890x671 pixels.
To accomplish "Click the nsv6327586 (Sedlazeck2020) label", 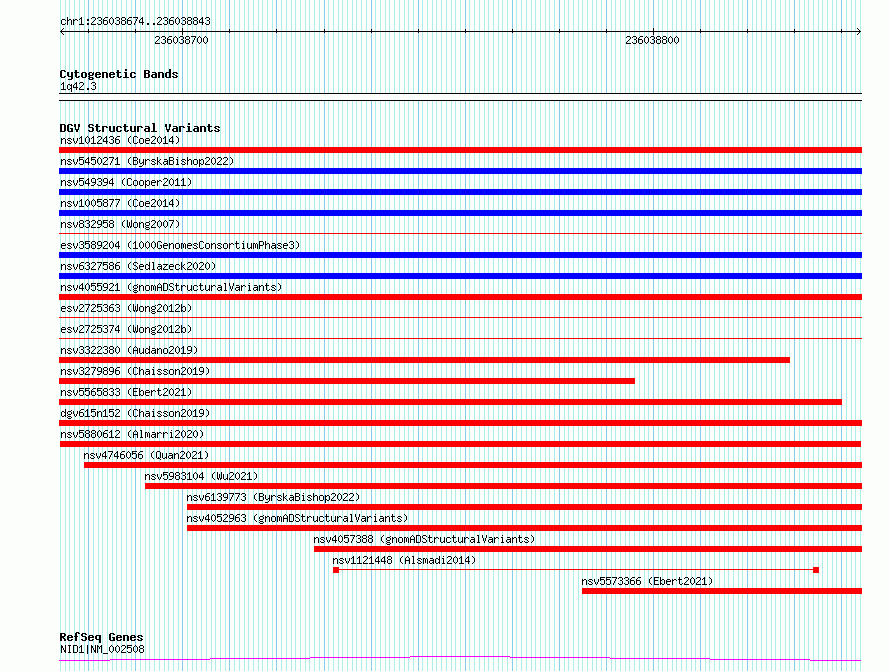I will (138, 266).
